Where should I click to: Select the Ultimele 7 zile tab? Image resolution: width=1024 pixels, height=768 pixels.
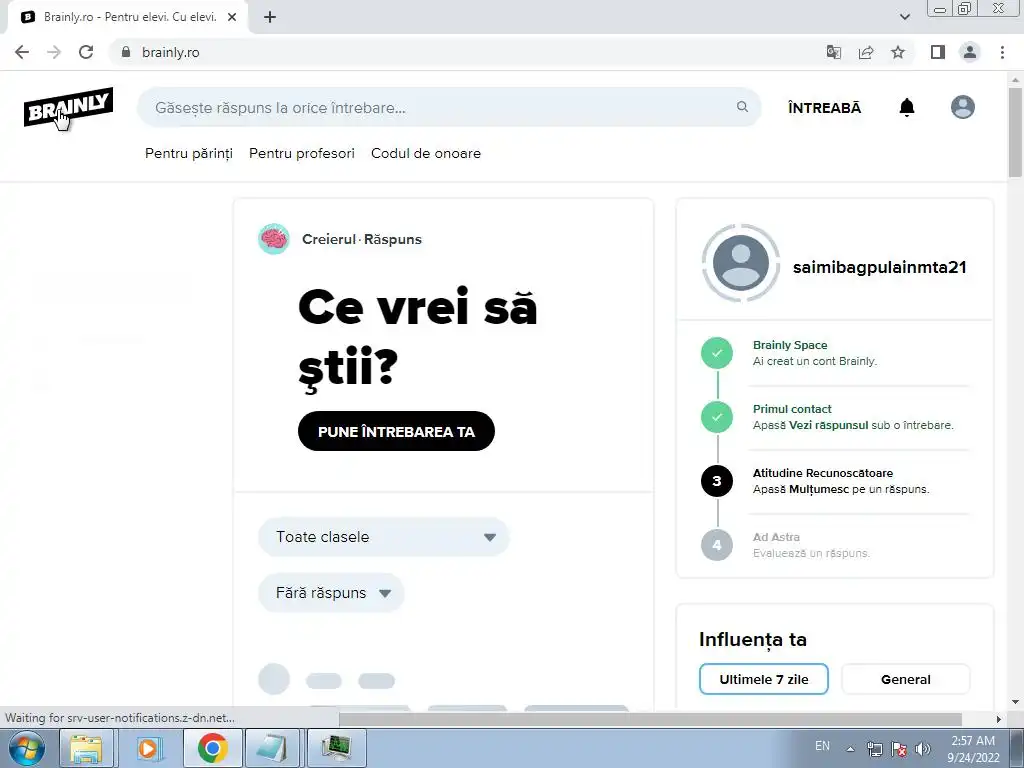point(763,679)
